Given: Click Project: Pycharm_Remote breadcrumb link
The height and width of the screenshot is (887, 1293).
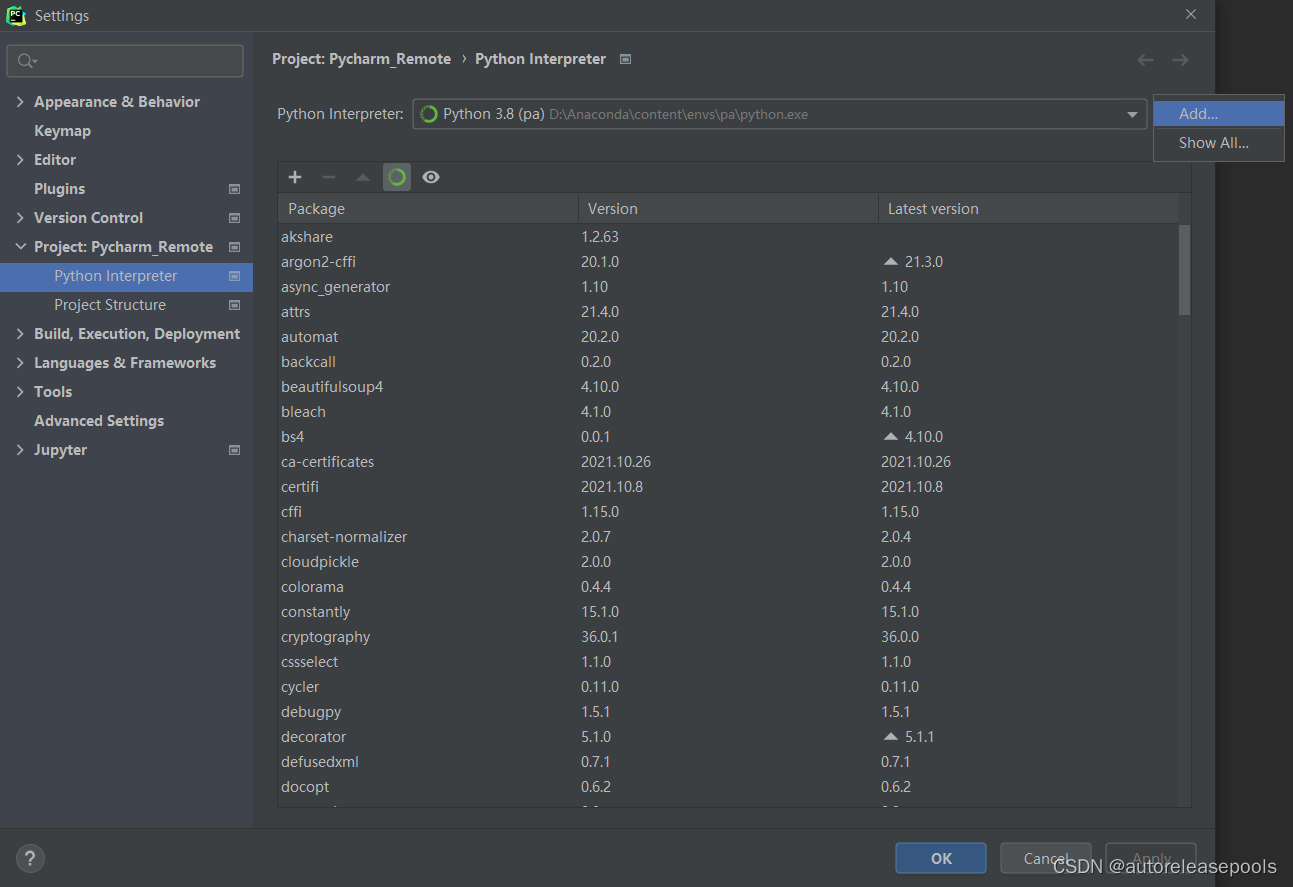Looking at the screenshot, I should (x=361, y=59).
